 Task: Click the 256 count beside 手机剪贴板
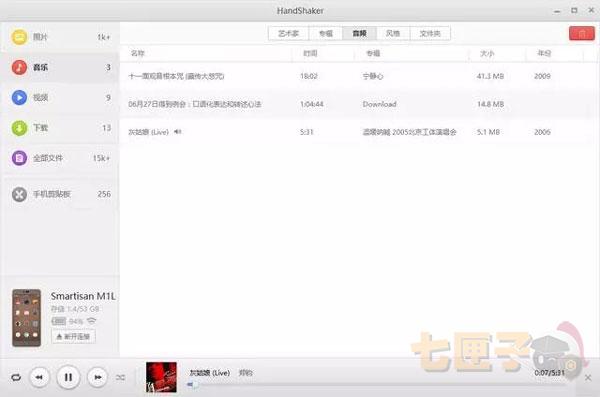coord(104,194)
